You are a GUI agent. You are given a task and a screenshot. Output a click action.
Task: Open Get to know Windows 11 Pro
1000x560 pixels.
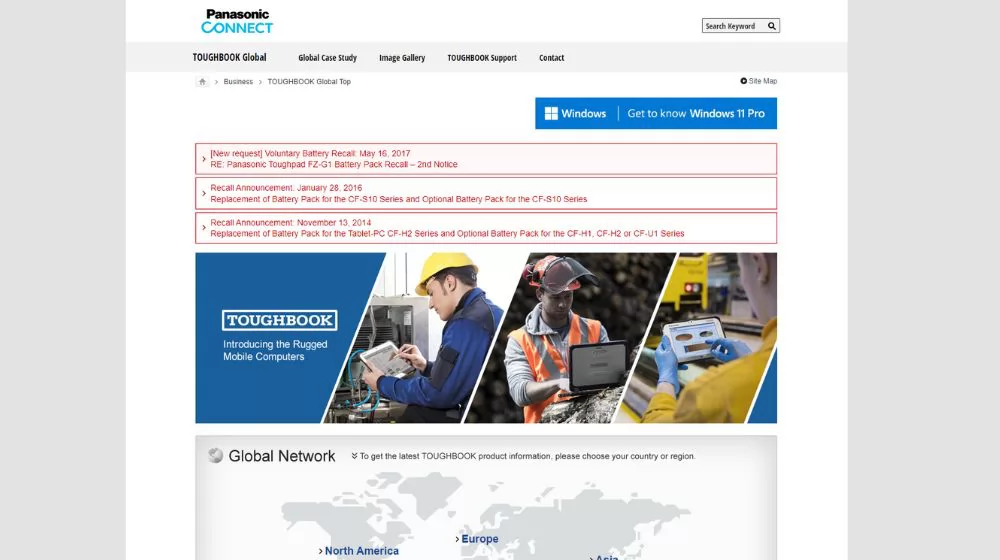click(x=696, y=114)
